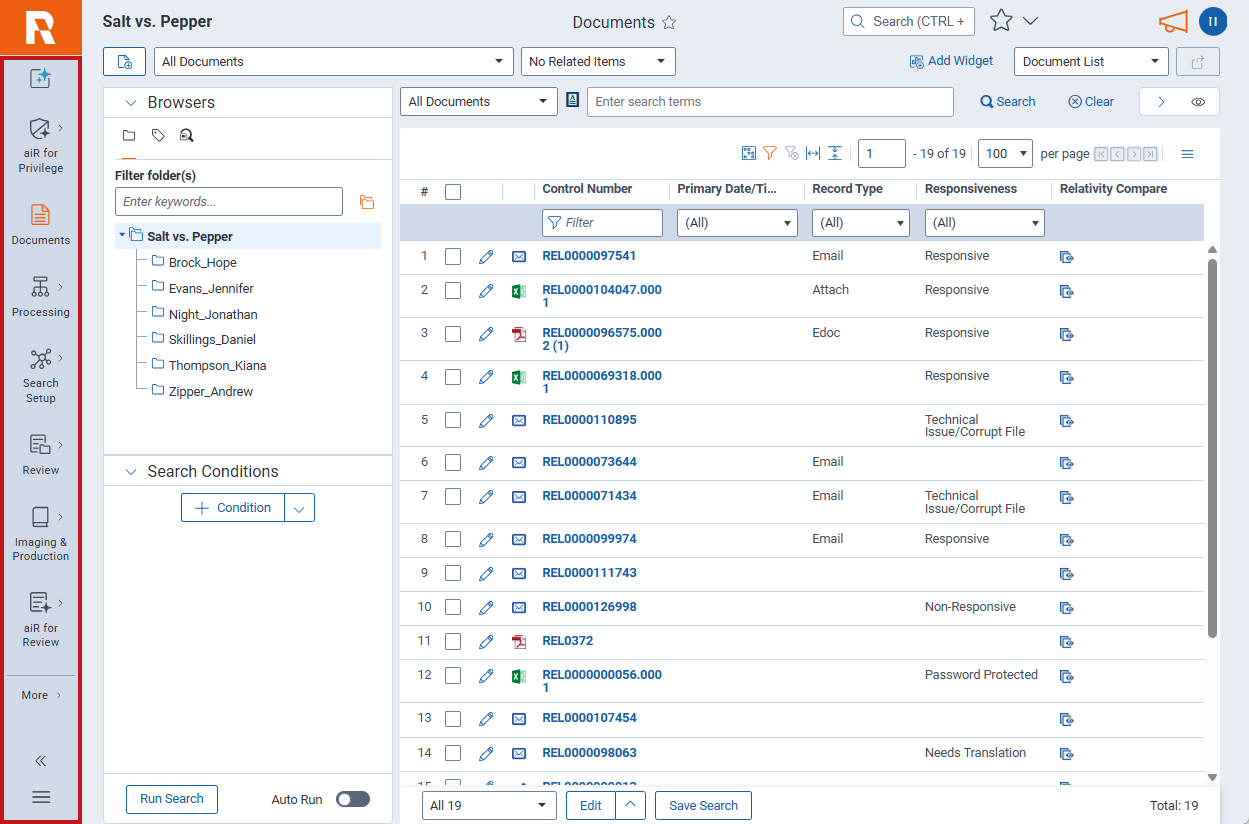Click the Enter search terms field

[770, 102]
